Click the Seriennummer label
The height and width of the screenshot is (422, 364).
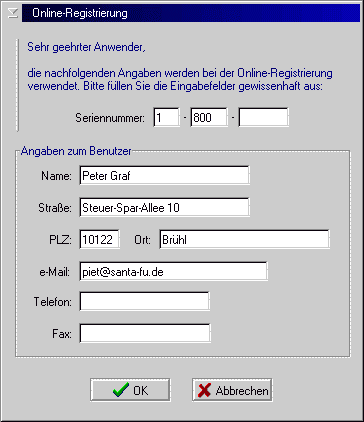[x=110, y=118]
